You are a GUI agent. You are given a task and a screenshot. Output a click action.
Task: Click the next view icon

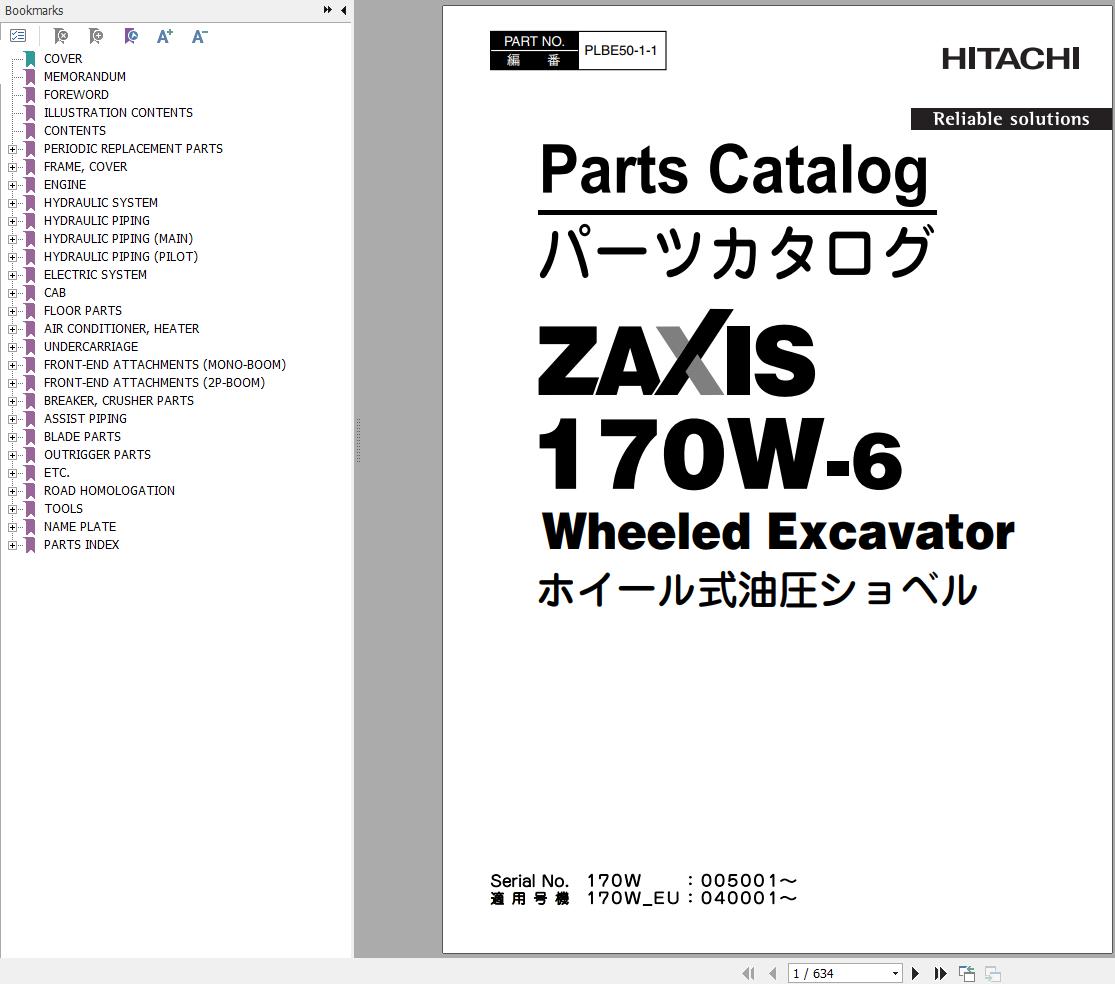click(x=993, y=973)
